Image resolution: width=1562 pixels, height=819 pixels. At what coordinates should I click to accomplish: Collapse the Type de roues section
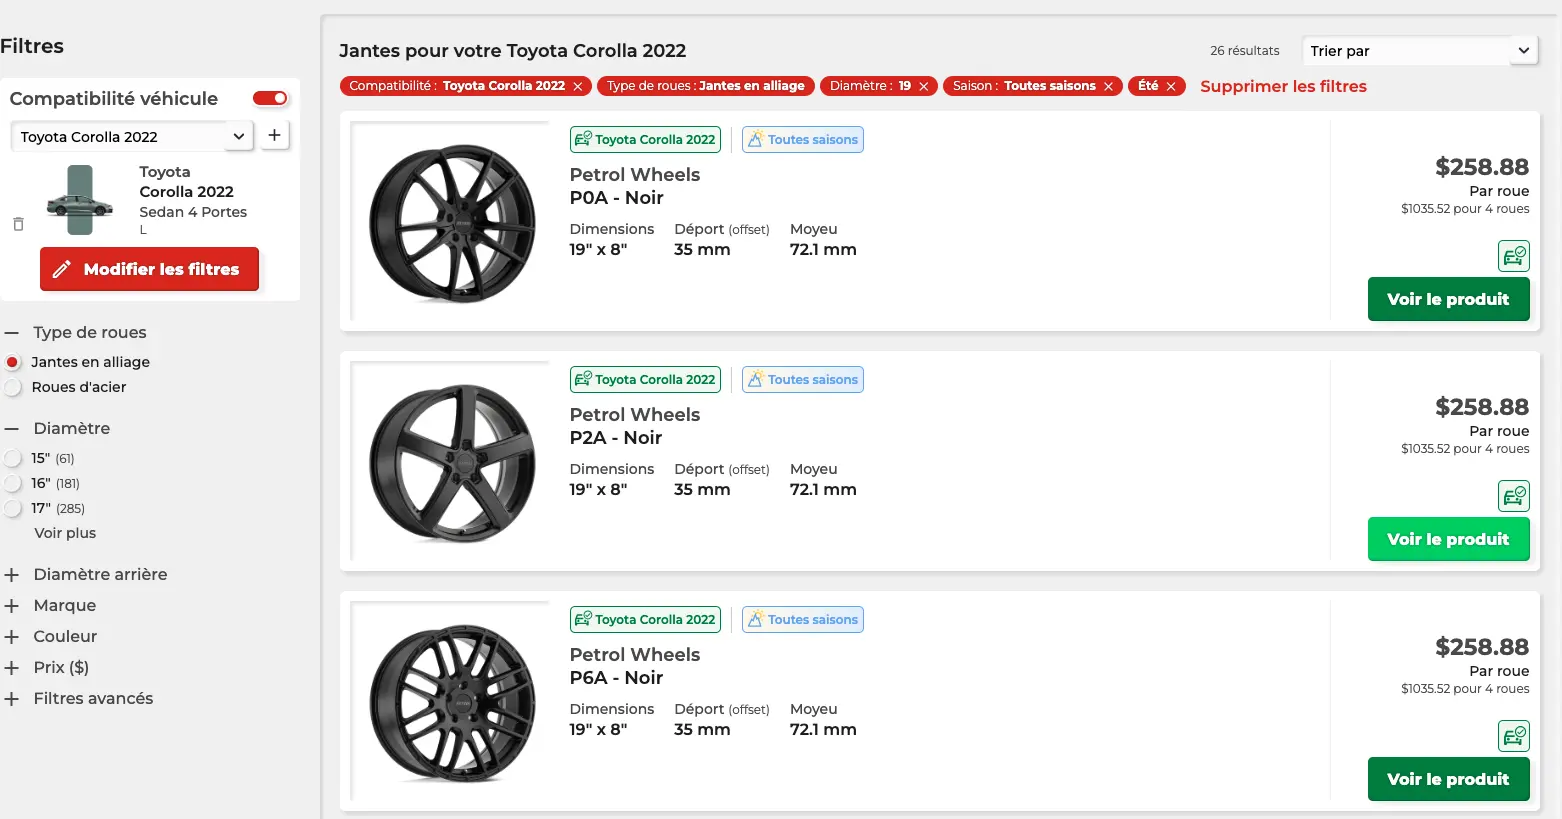[x=12, y=333]
